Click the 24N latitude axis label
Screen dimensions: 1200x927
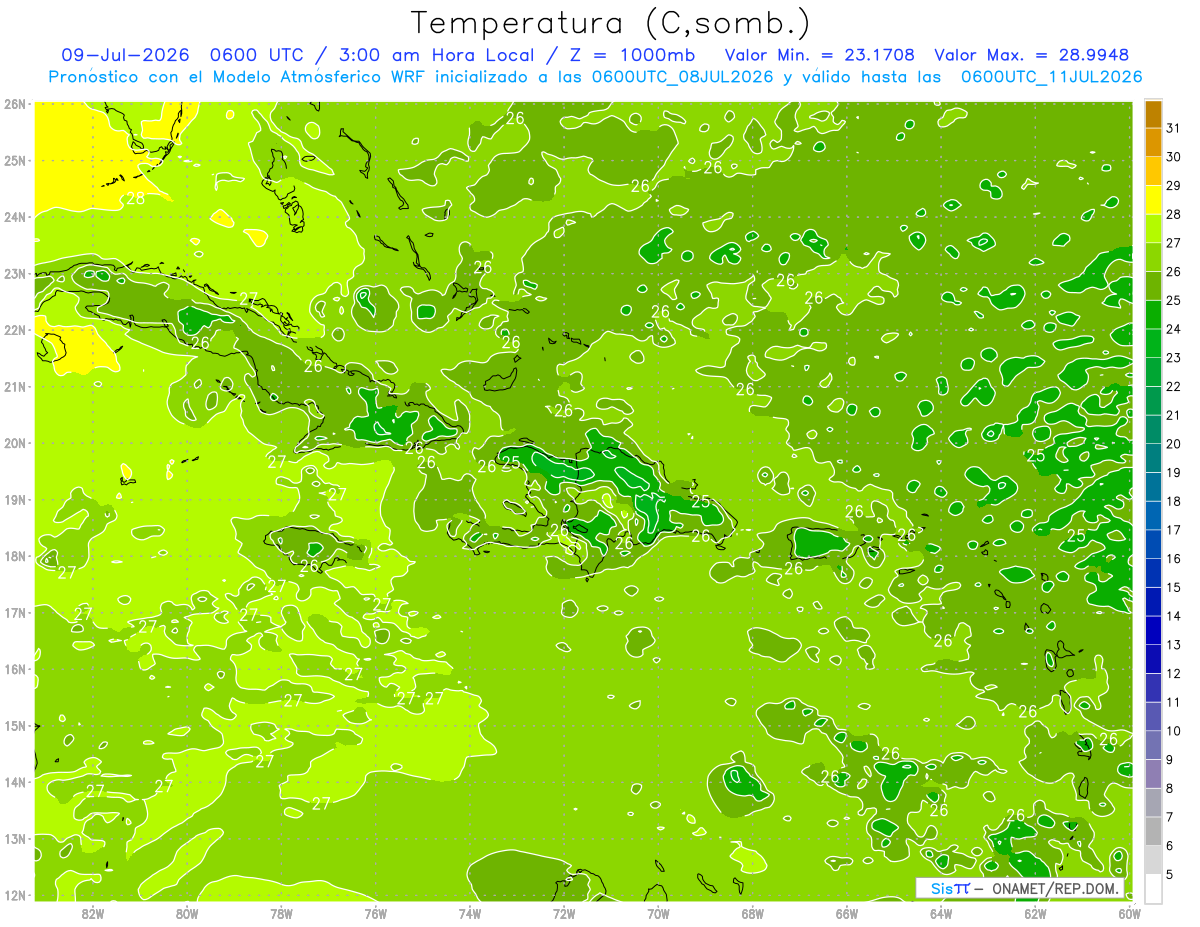coord(15,217)
